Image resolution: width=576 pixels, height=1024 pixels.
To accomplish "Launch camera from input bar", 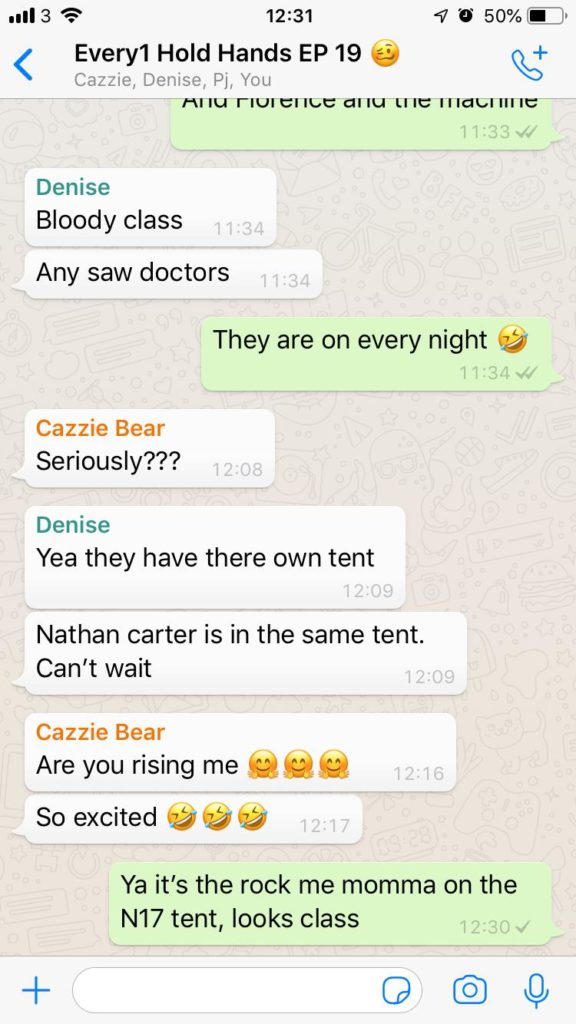I will [470, 991].
